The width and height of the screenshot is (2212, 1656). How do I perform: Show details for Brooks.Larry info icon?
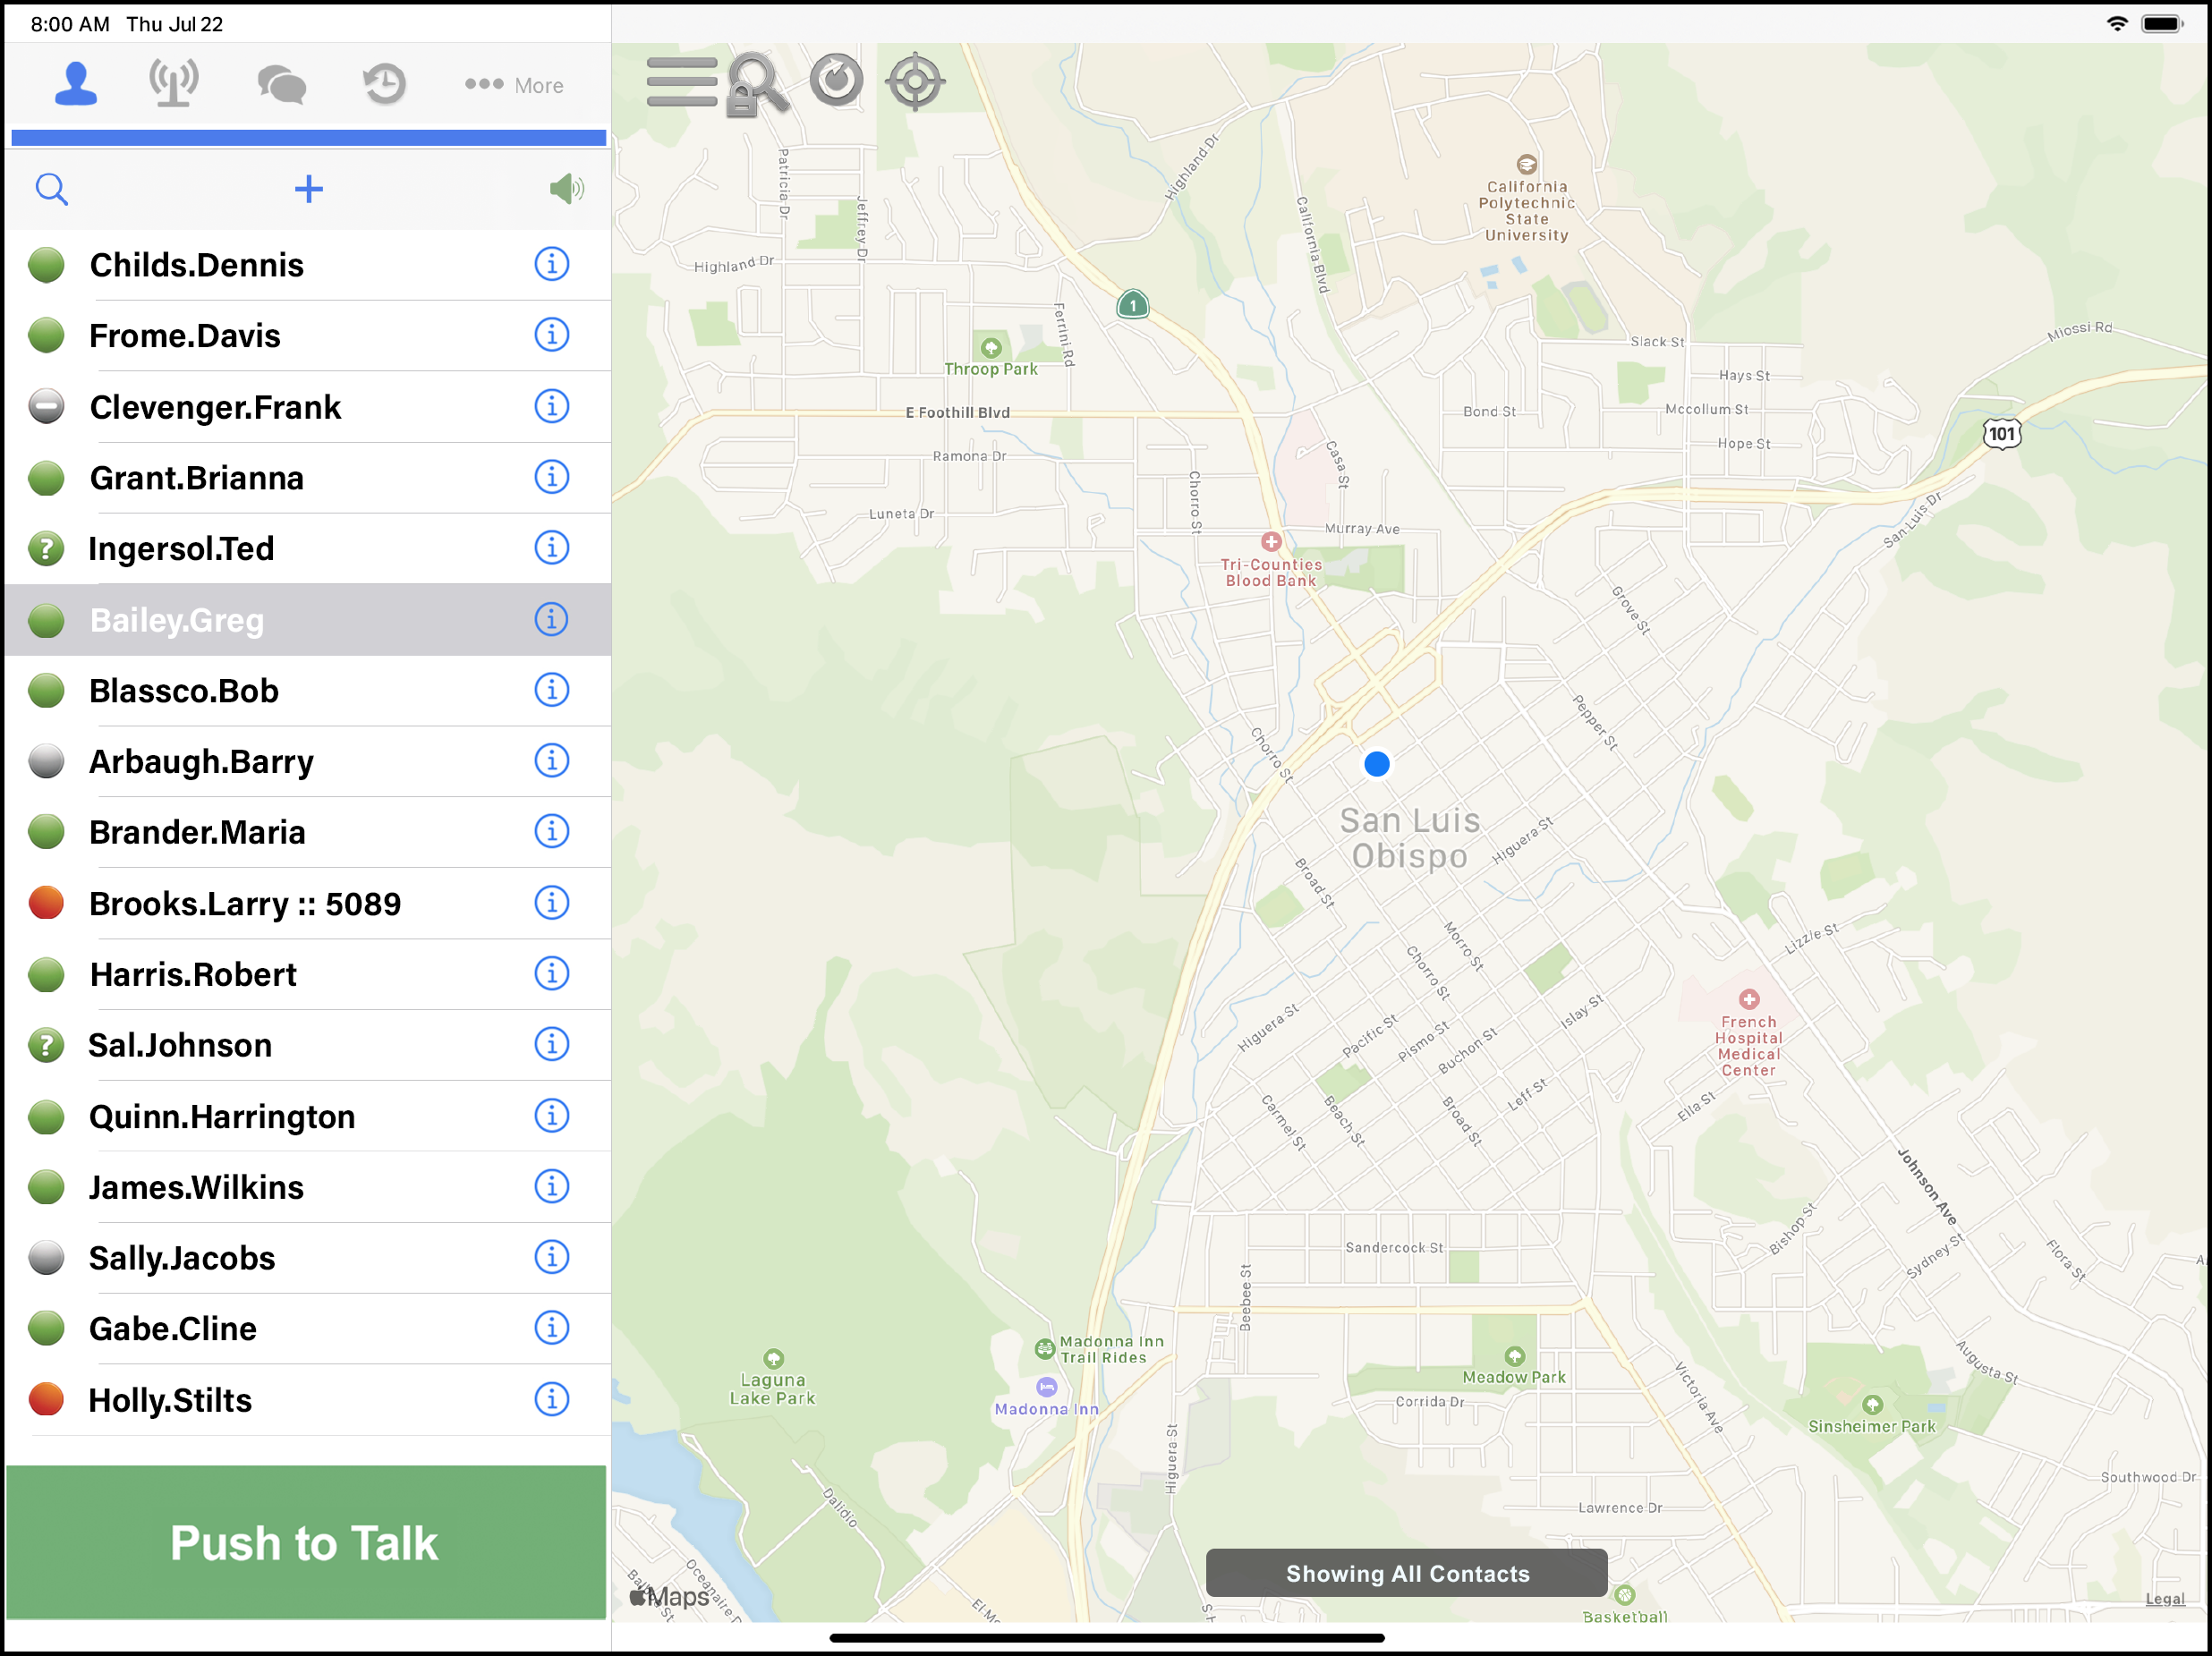(551, 903)
